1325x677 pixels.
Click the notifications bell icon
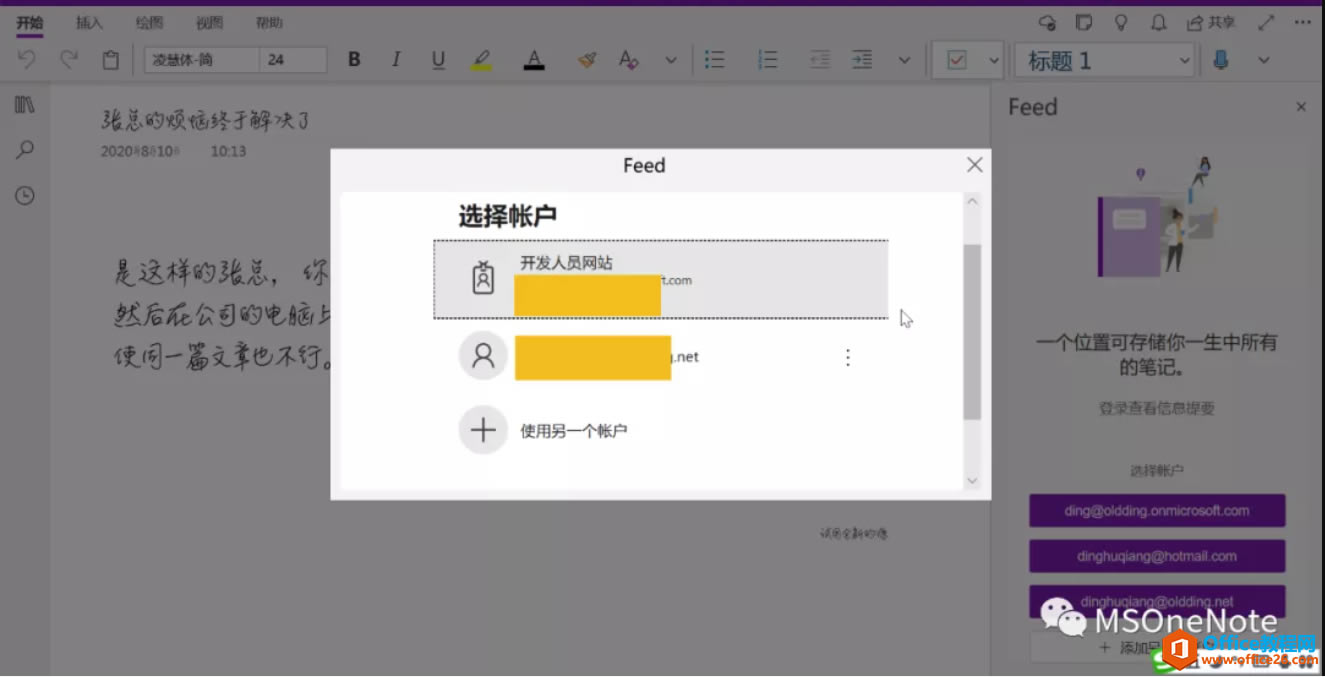click(1158, 22)
